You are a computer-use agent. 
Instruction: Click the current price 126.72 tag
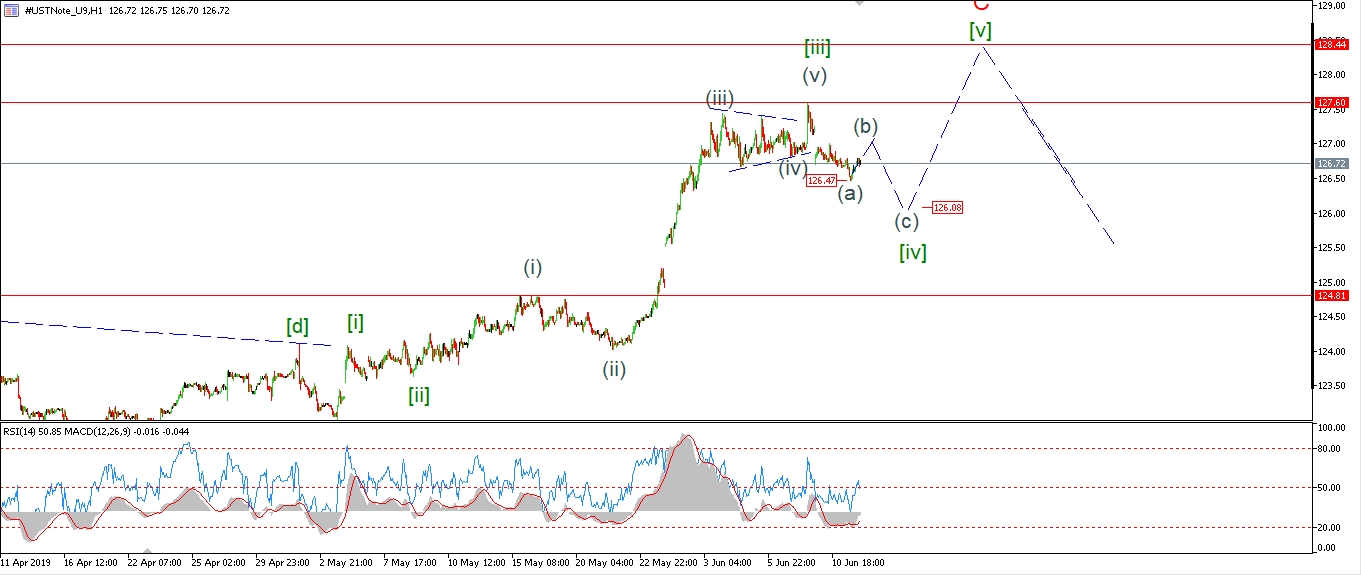pyautogui.click(x=1333, y=163)
